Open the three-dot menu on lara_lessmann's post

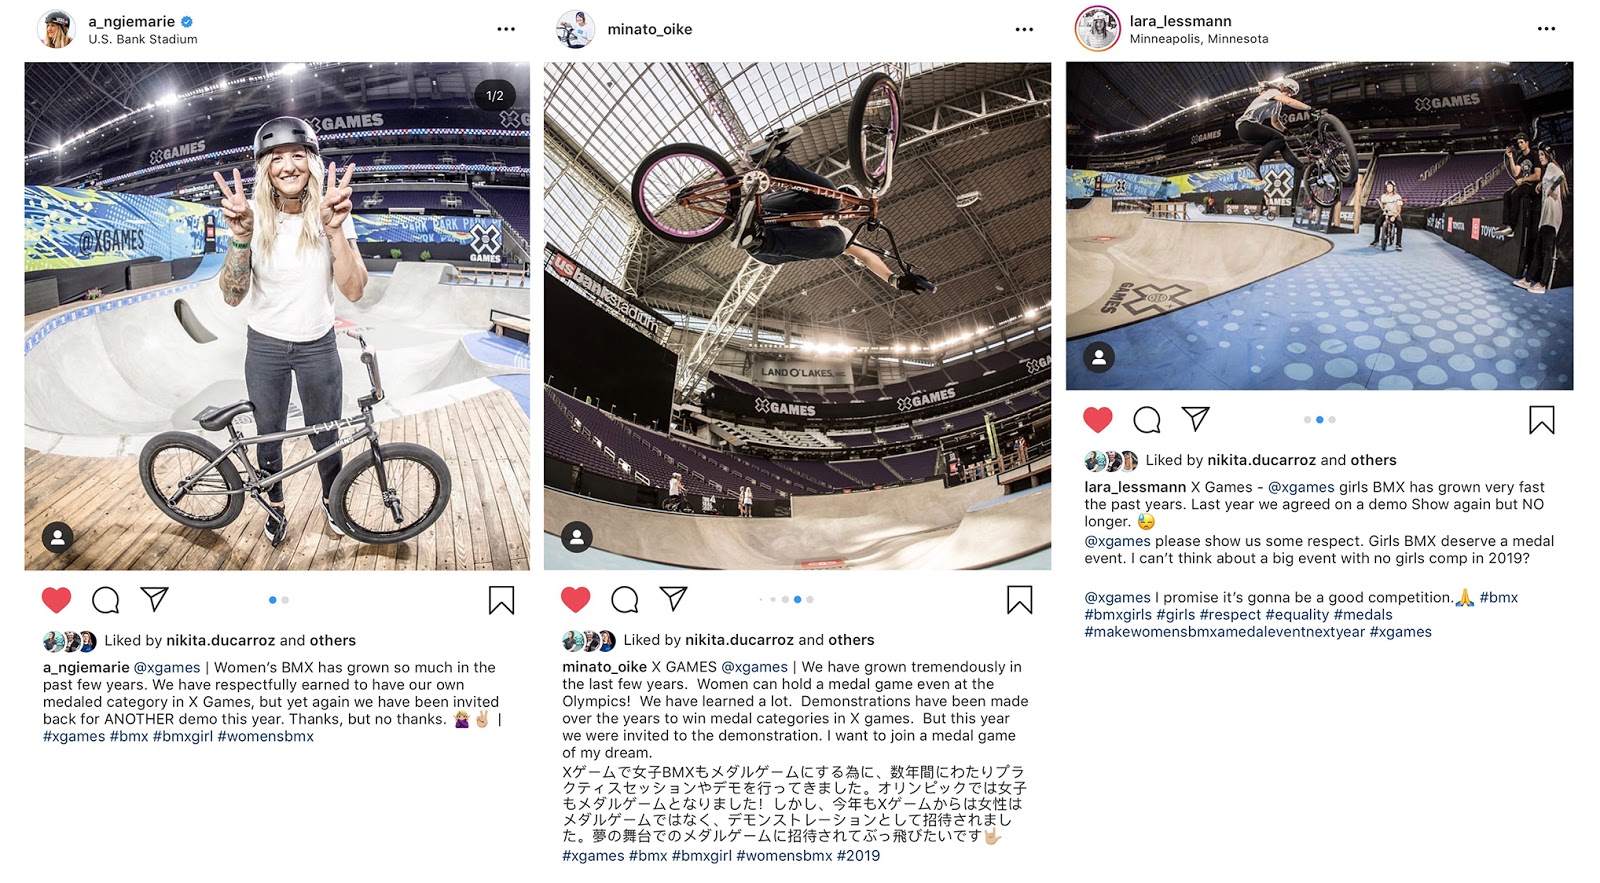pos(1546,29)
